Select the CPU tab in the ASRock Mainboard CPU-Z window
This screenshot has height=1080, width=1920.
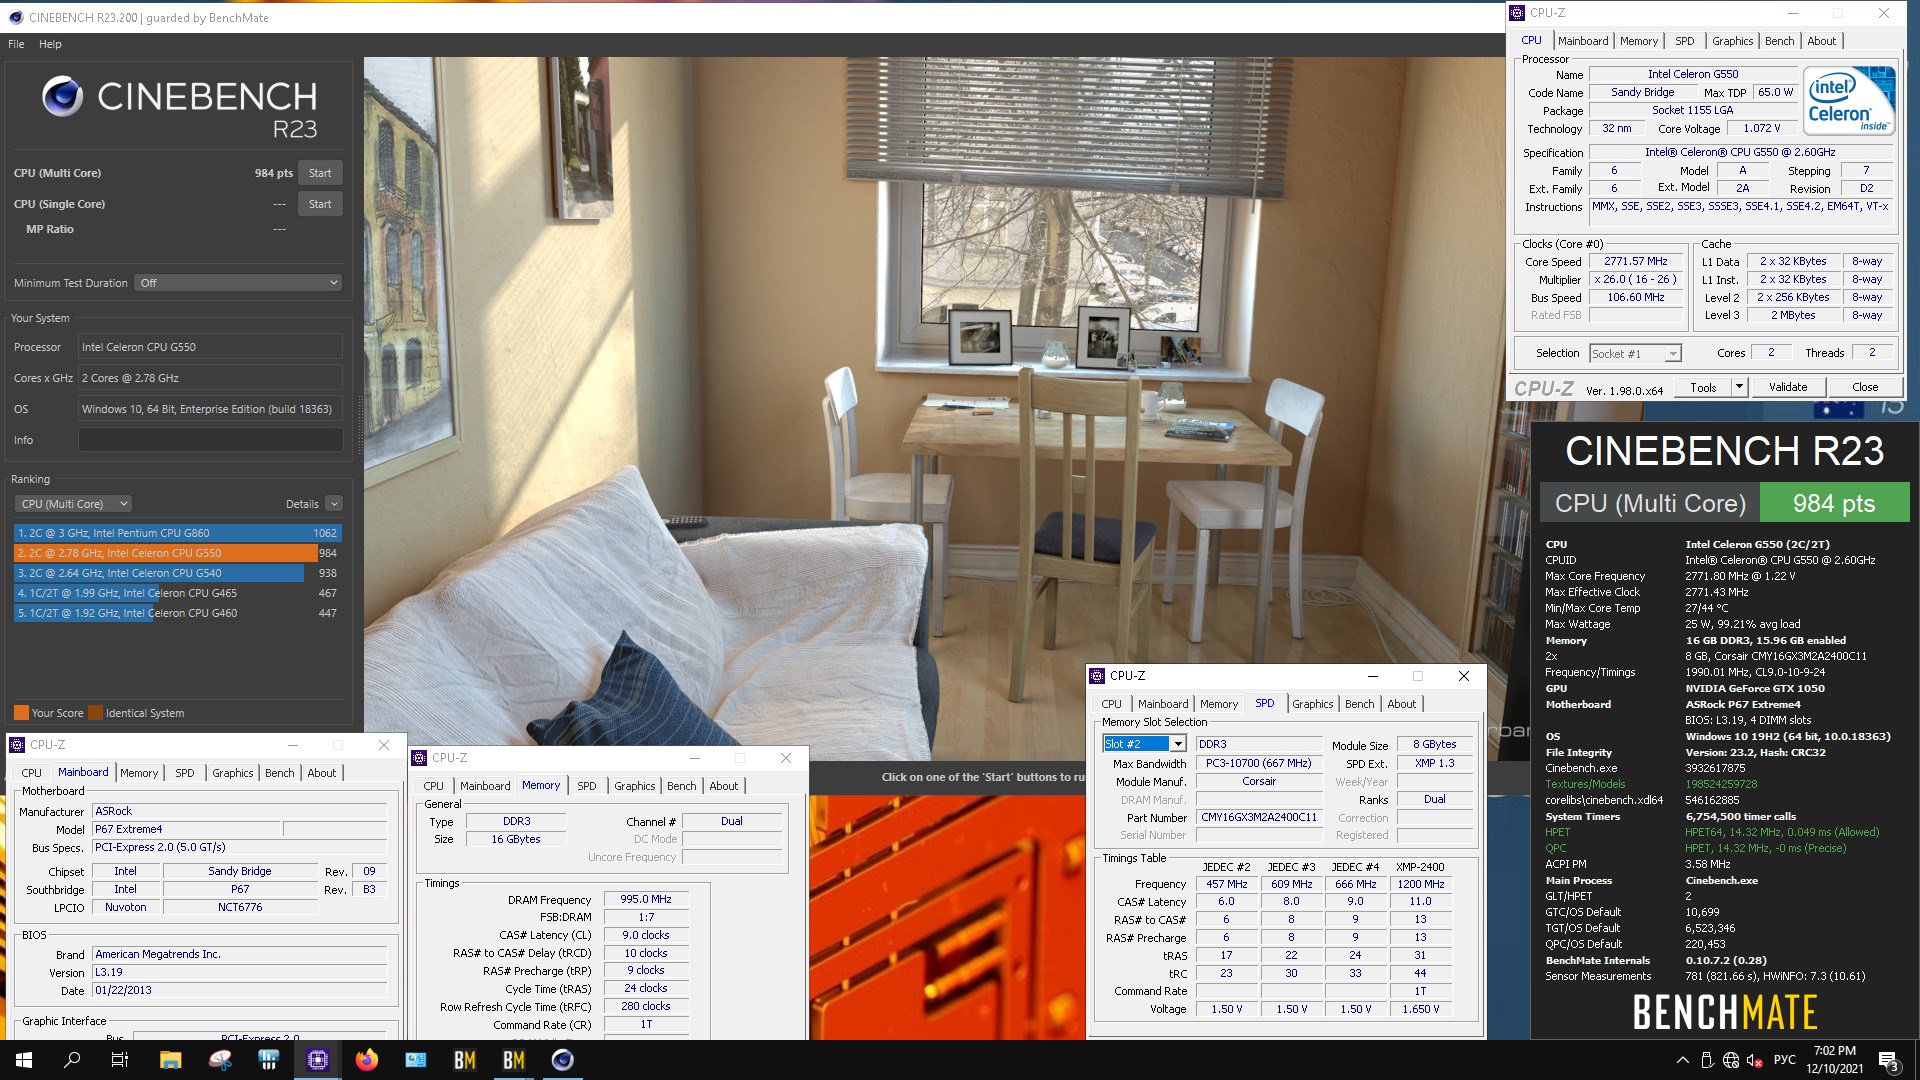tap(32, 773)
